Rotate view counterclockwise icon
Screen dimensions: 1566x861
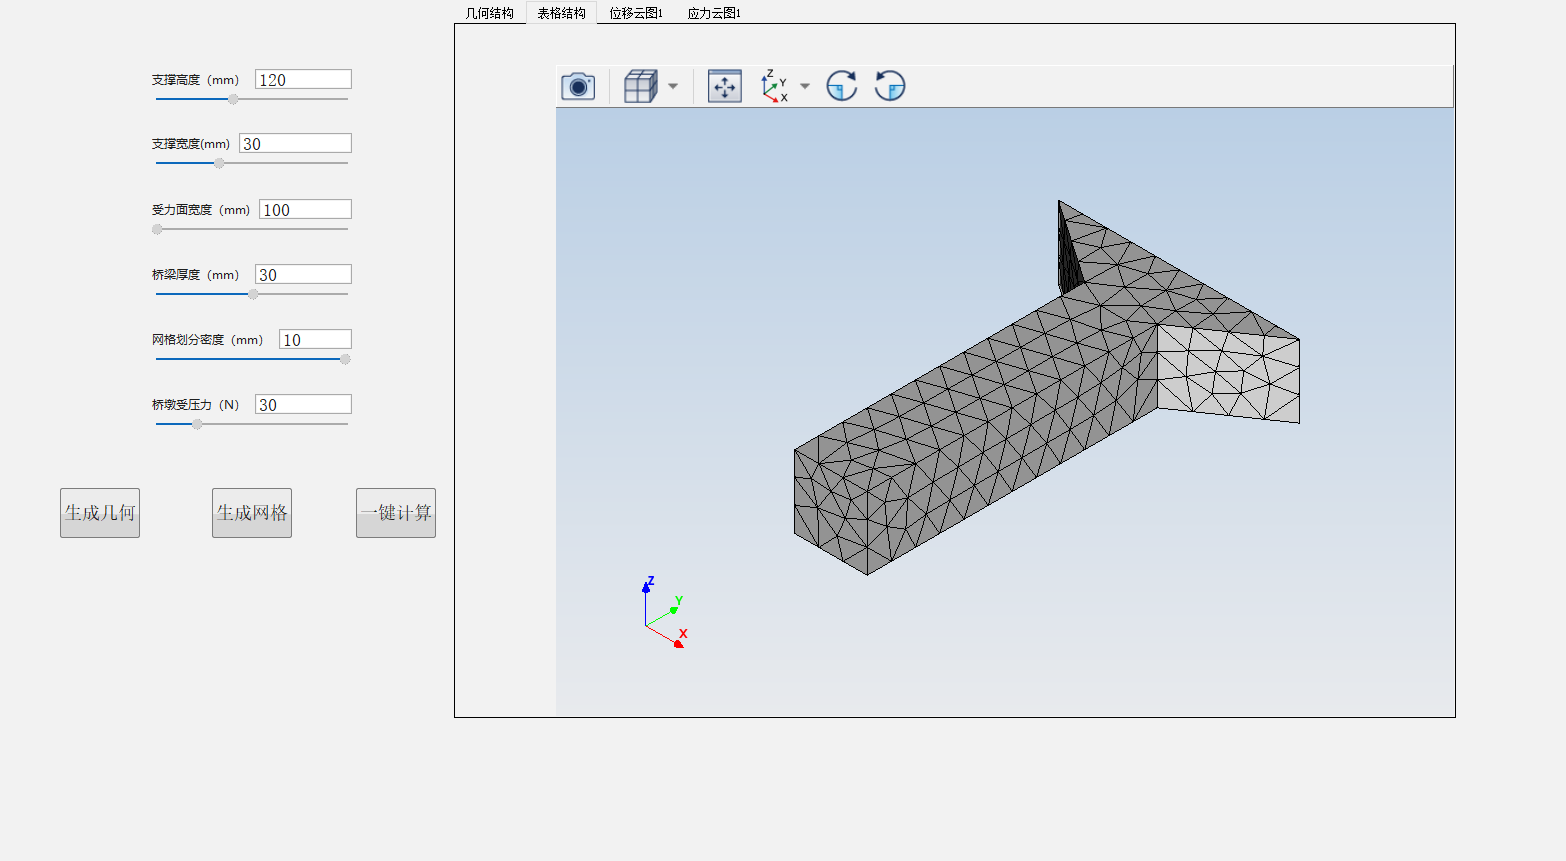click(890, 86)
